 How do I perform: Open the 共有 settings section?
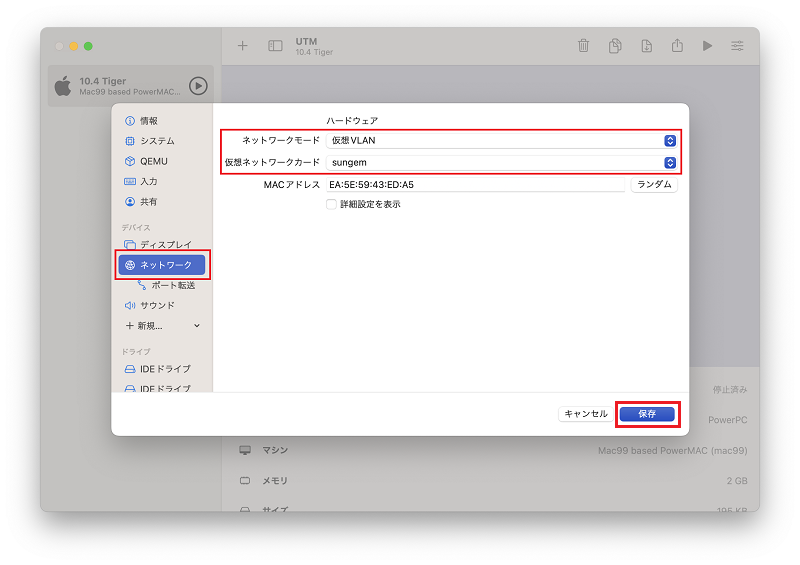point(162,202)
